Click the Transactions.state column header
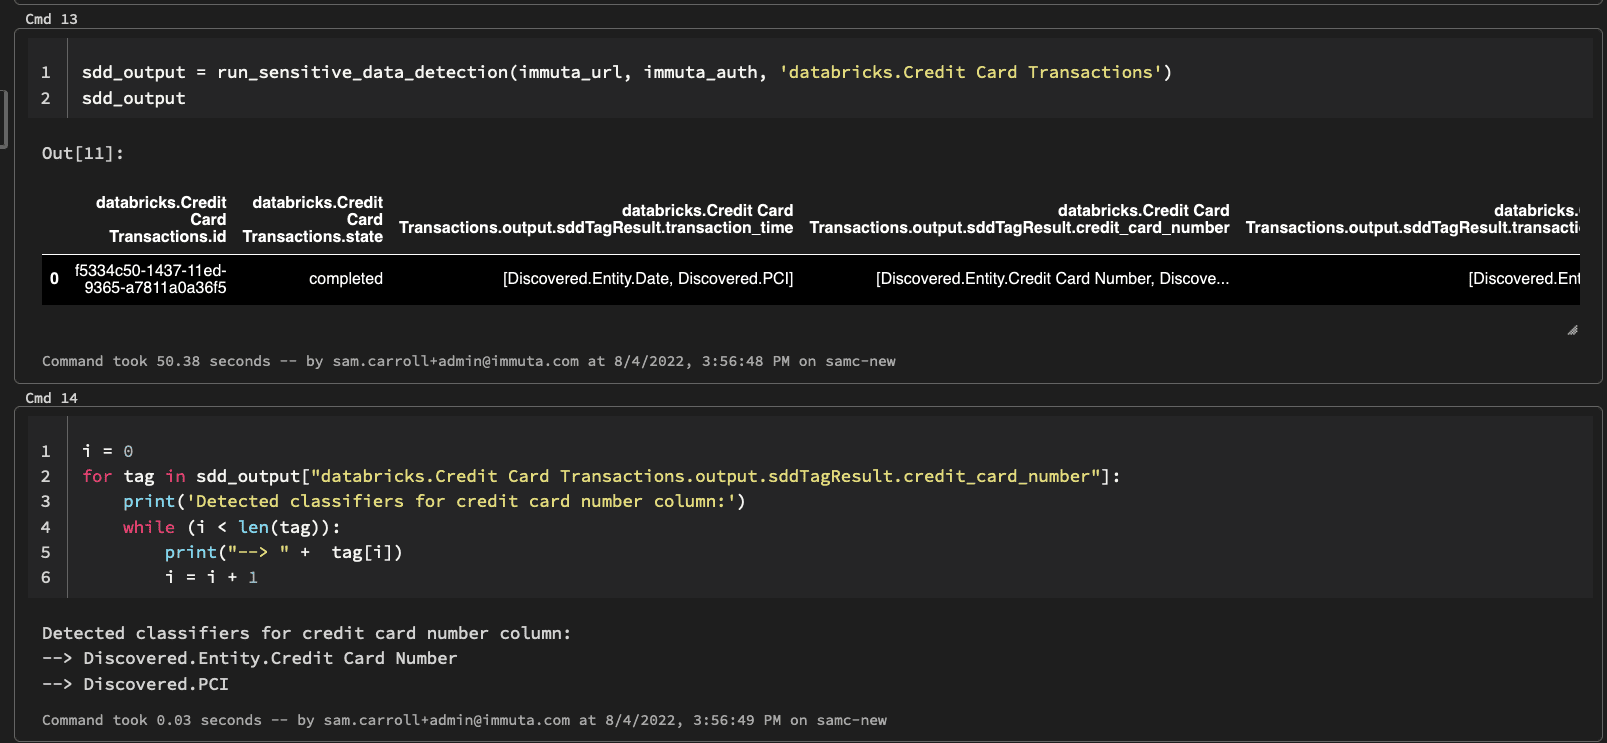Screen dimensions: 1607x743 (x=313, y=219)
